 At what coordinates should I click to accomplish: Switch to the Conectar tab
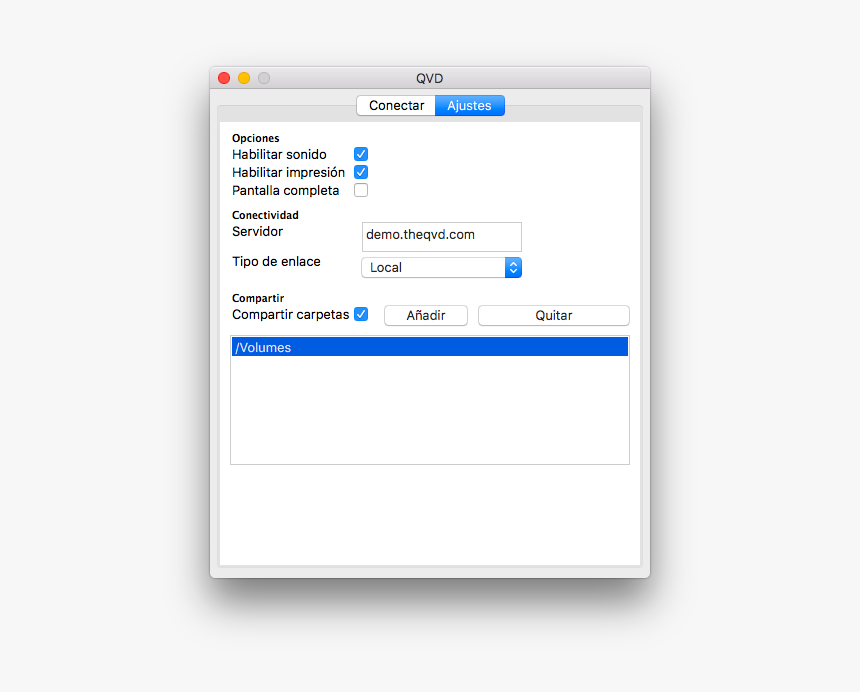tap(396, 106)
